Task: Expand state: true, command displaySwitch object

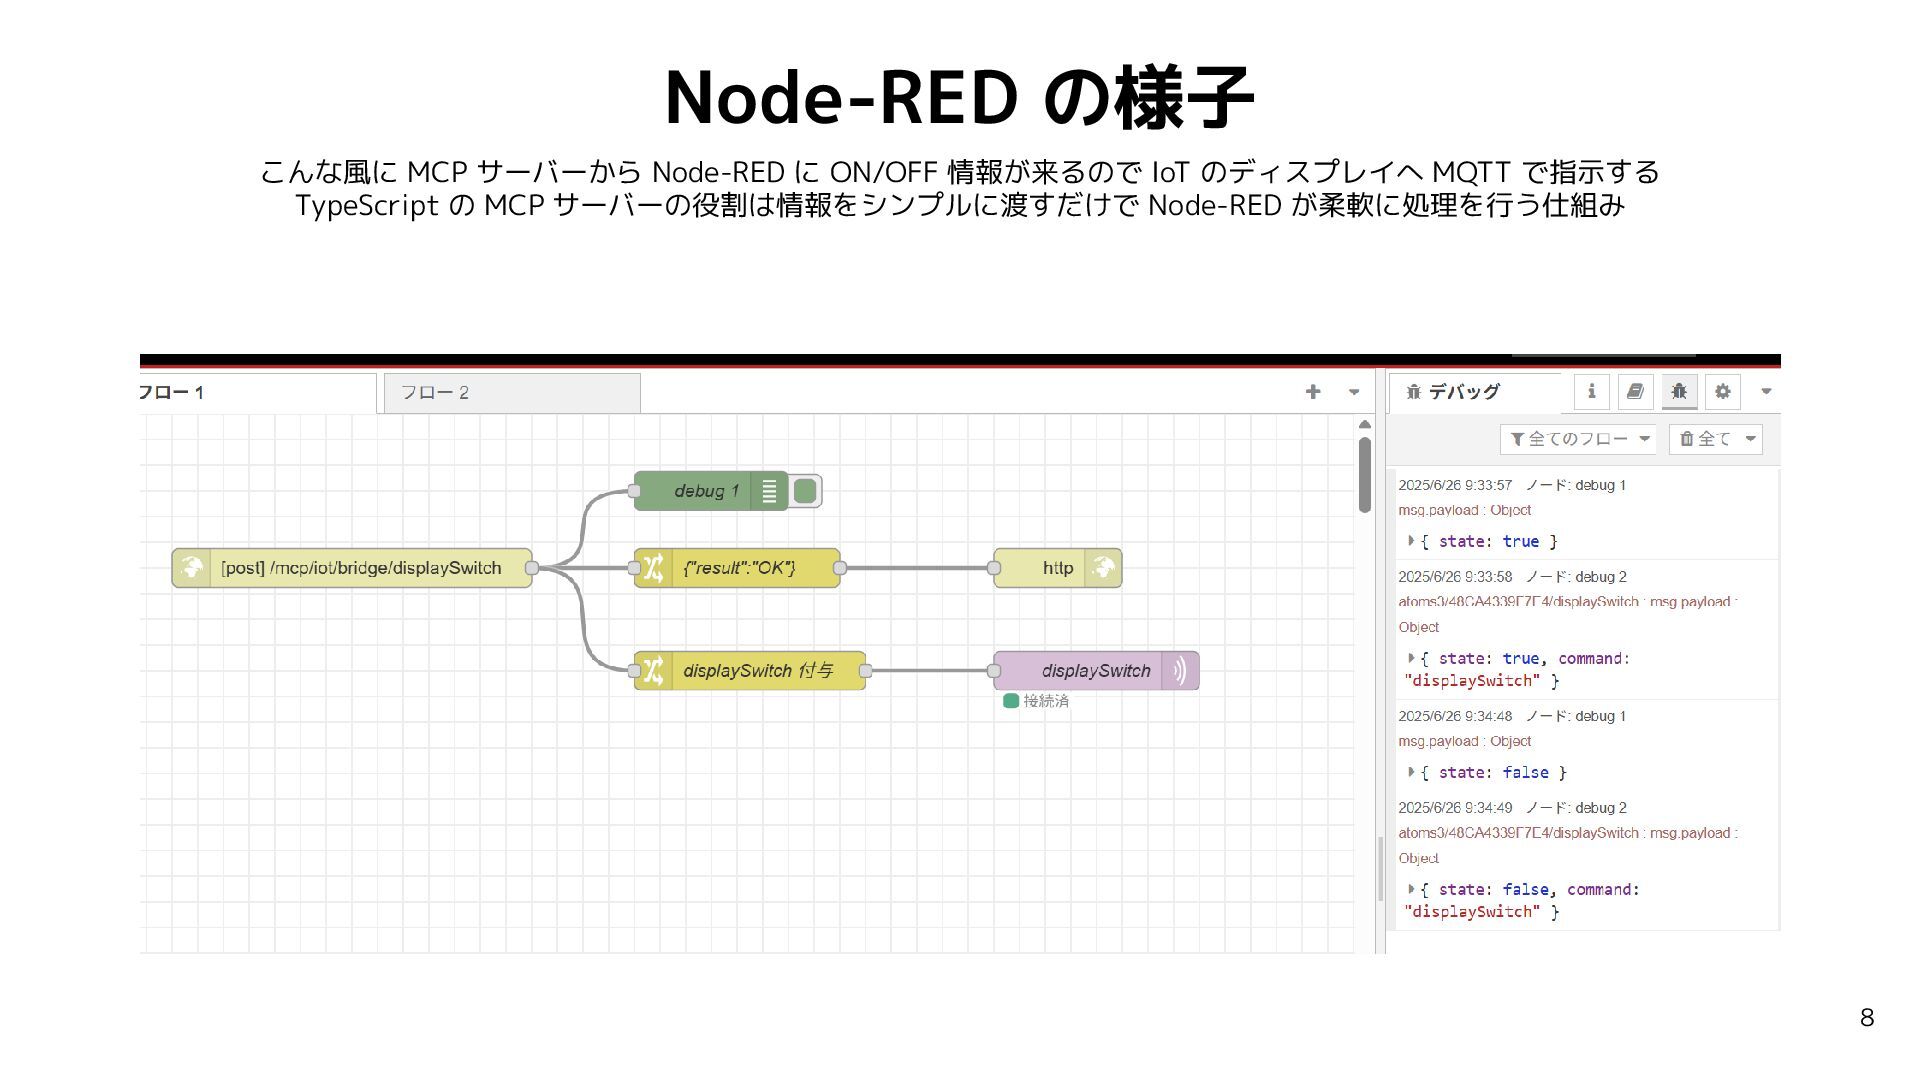Action: pyautogui.click(x=1411, y=658)
